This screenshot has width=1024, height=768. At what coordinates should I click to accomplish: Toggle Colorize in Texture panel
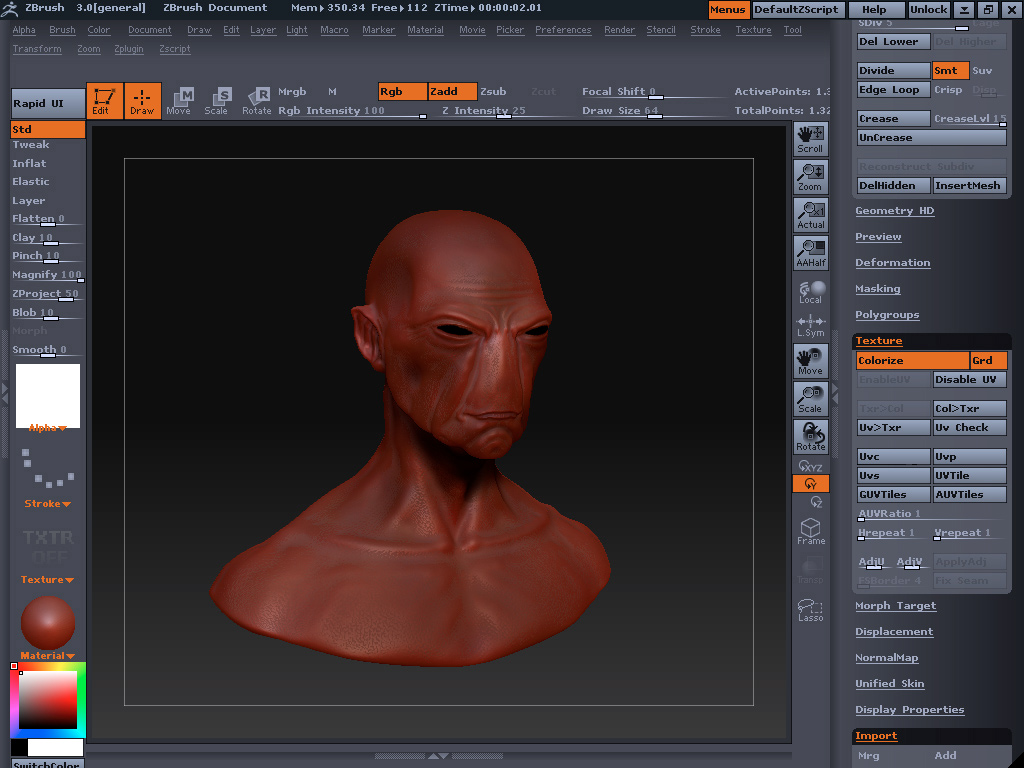pos(912,361)
